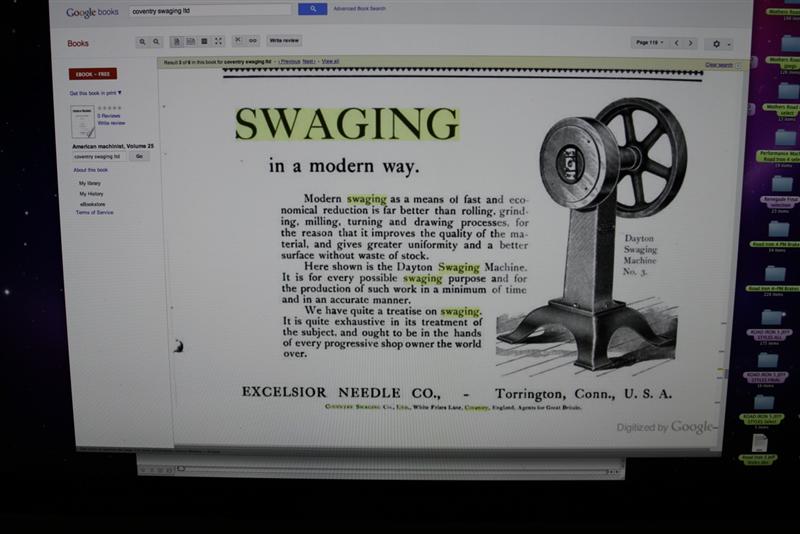Zoom in using the first magnifier icon

[x=142, y=42]
